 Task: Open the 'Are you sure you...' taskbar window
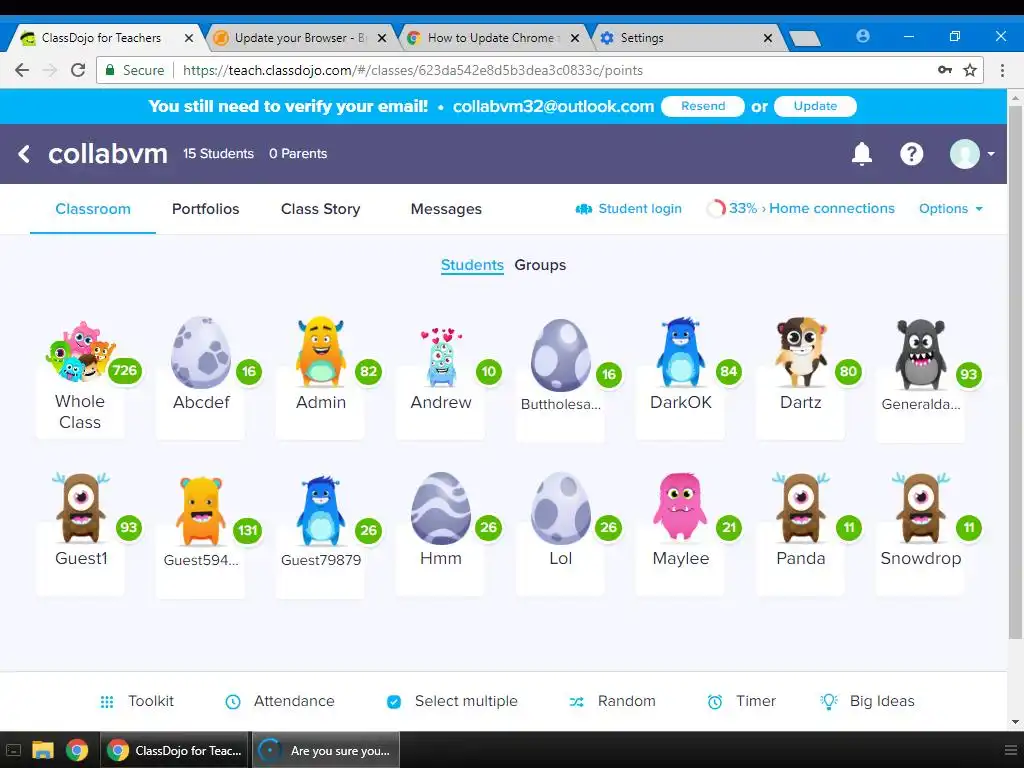click(x=326, y=750)
